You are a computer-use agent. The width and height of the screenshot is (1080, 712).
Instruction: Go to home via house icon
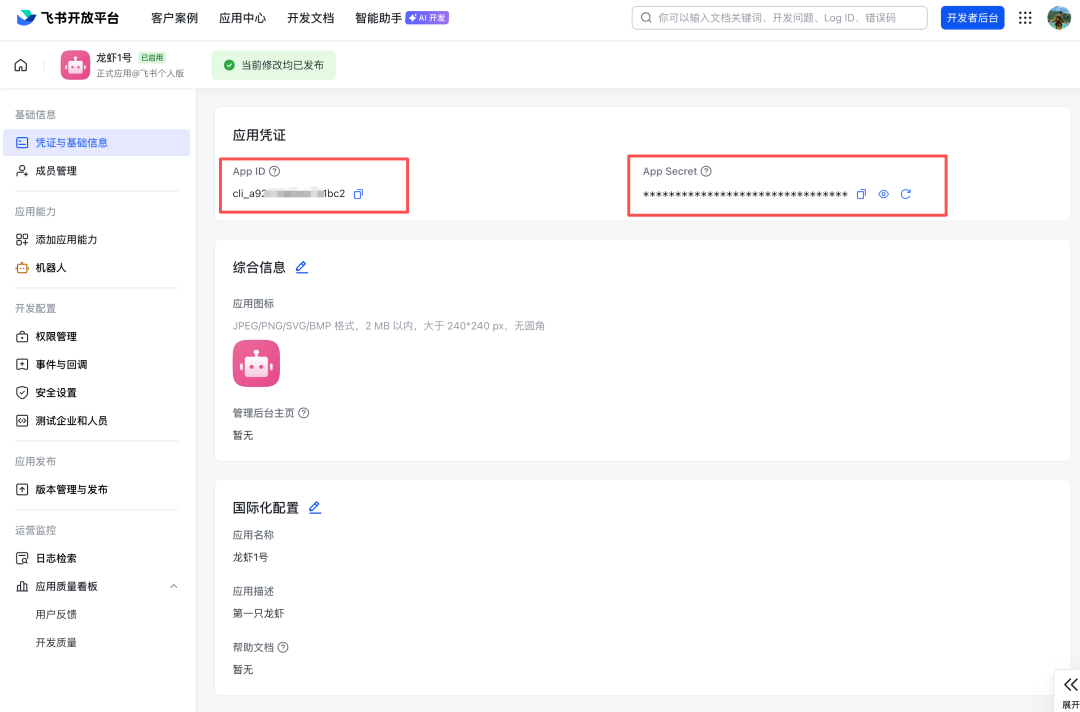tap(21, 65)
